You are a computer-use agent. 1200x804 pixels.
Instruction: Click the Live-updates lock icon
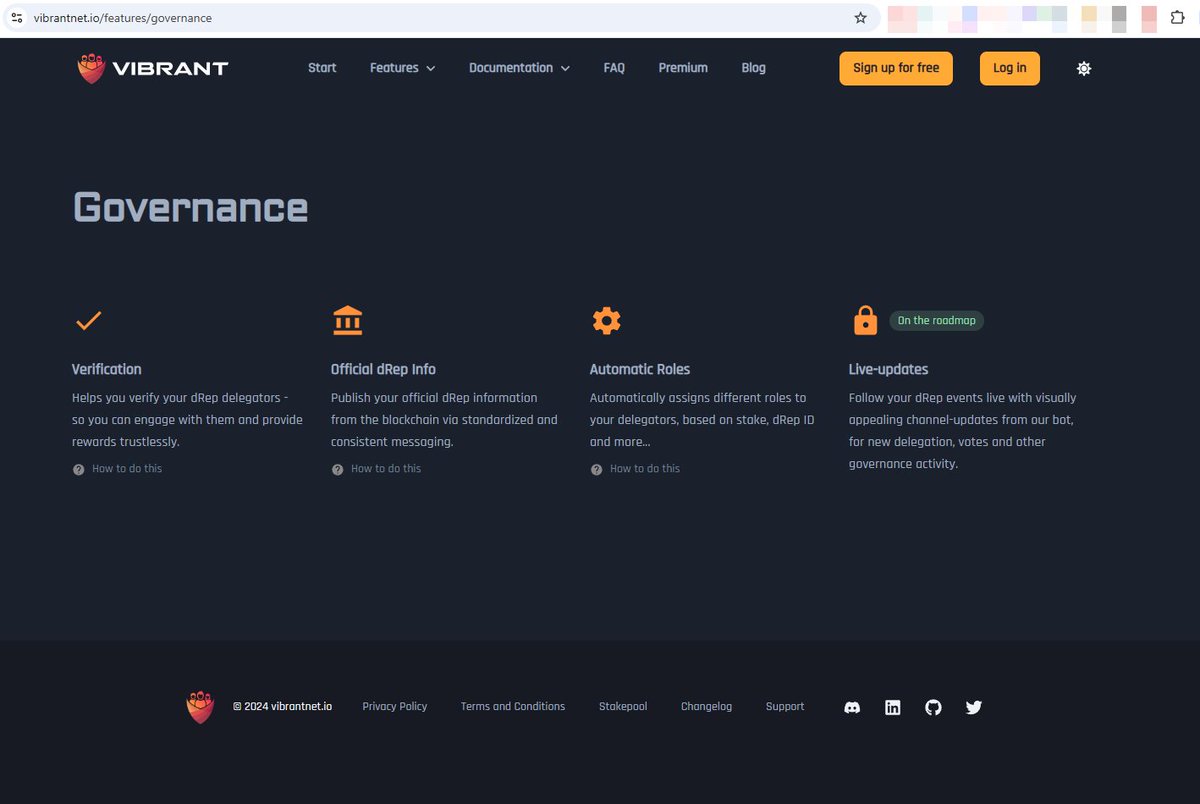865,321
